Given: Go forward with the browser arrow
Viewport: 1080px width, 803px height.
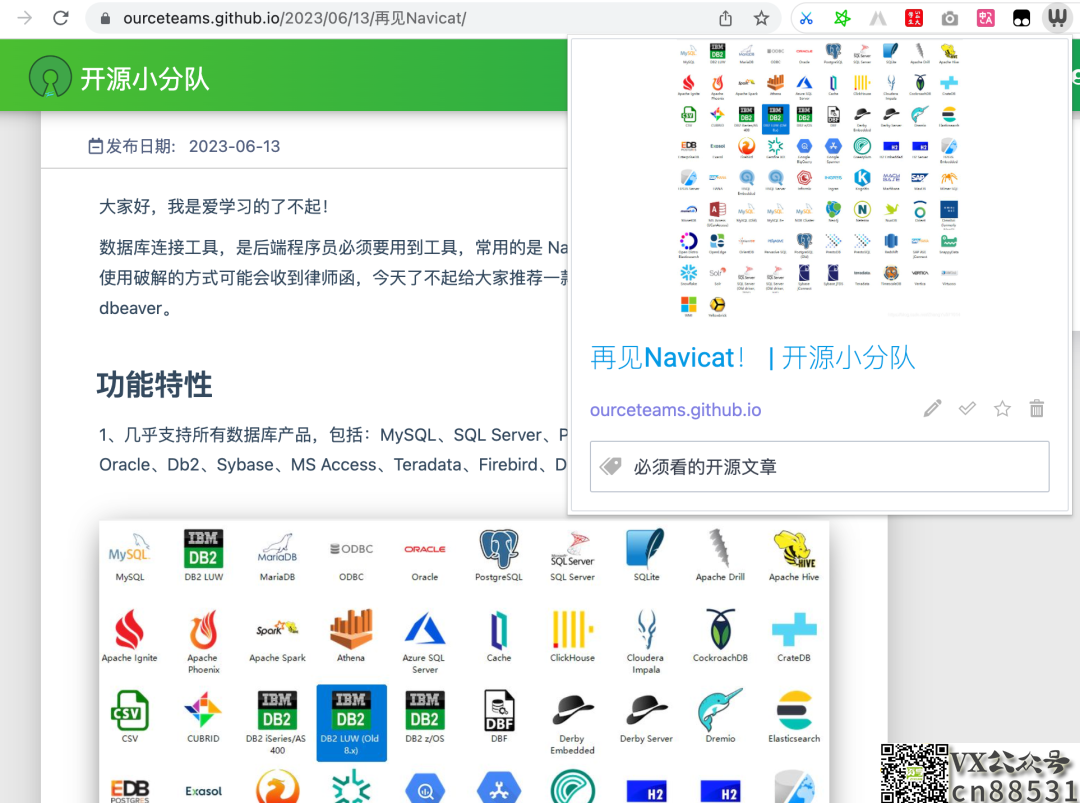Looking at the screenshot, I should pyautogui.click(x=25, y=18).
